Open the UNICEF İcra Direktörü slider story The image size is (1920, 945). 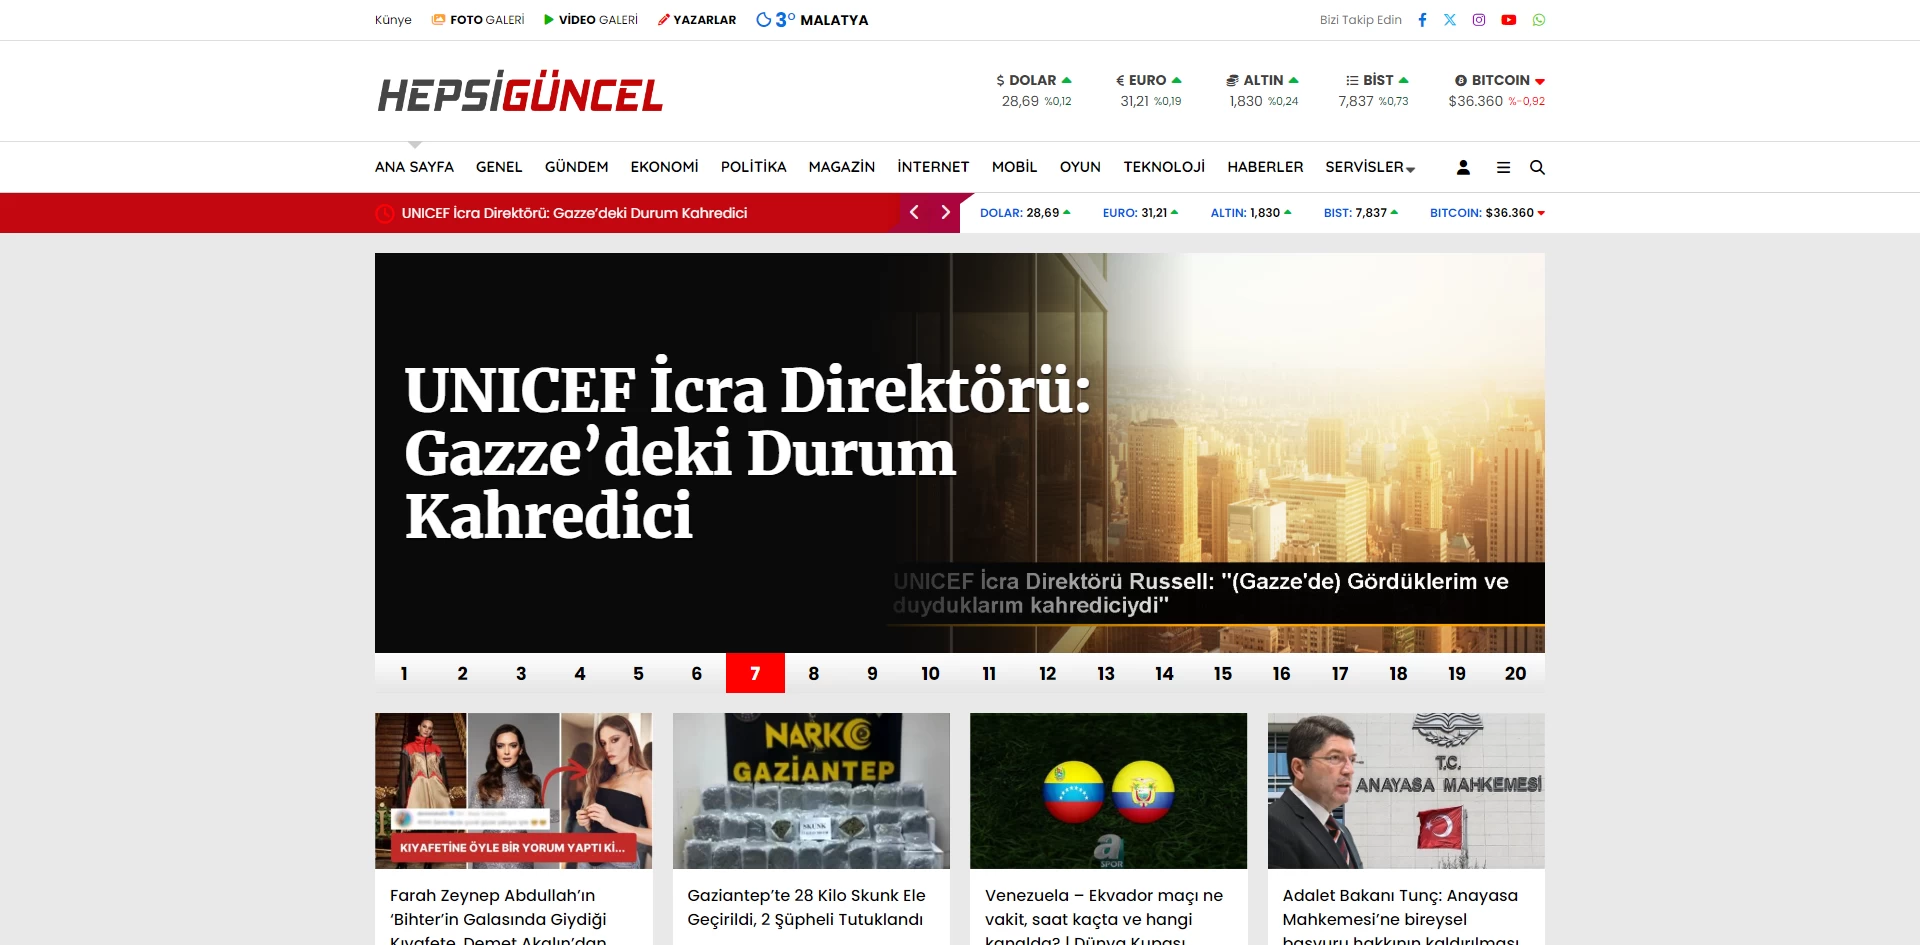pos(960,453)
